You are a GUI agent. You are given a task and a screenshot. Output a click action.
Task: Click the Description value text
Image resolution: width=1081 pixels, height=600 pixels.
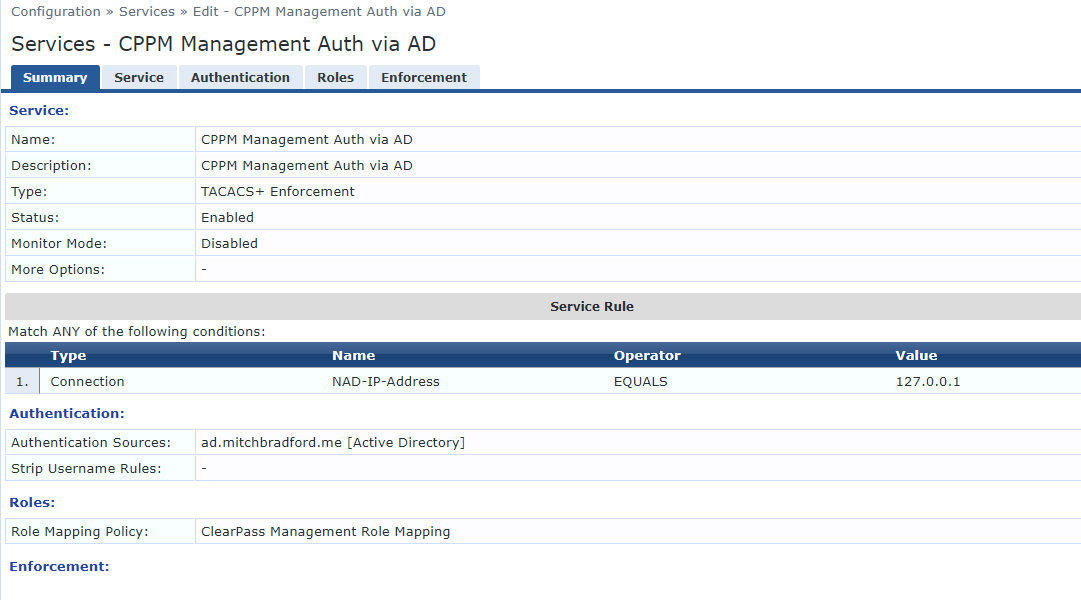(306, 165)
